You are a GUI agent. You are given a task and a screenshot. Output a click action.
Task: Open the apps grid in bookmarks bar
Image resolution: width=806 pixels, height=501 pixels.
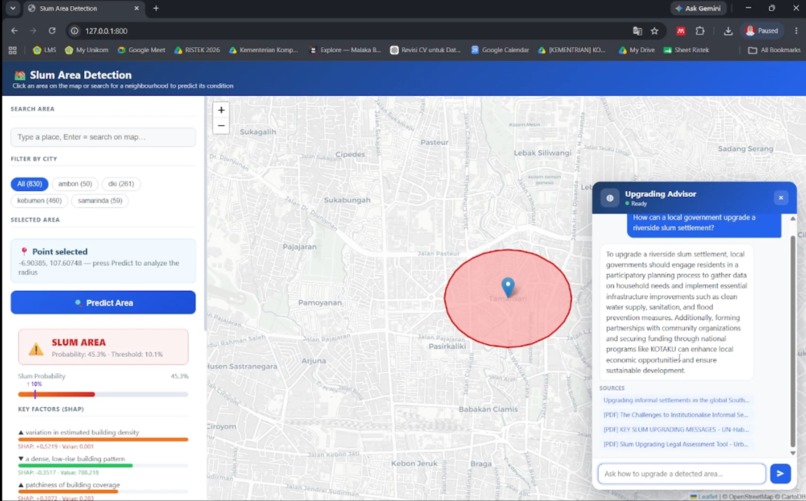click(13, 50)
